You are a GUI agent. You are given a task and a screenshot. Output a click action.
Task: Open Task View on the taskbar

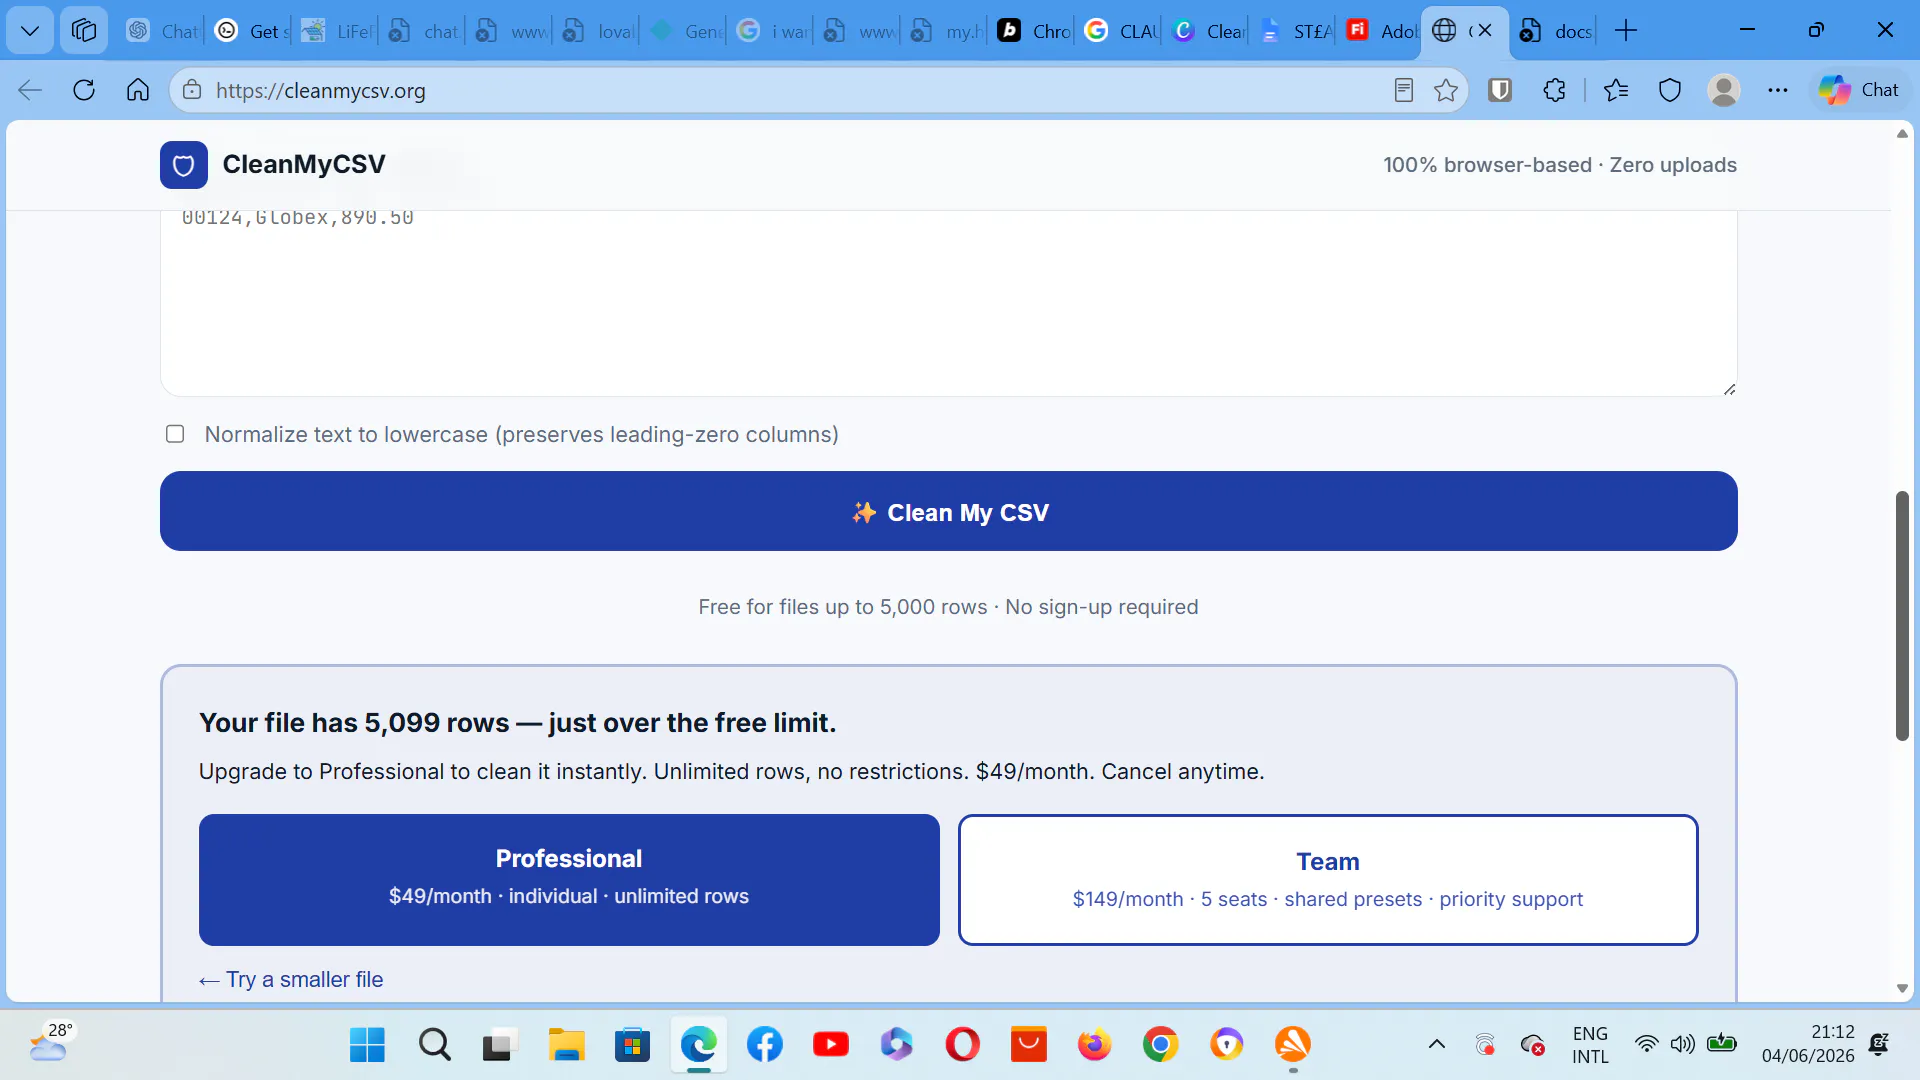click(x=500, y=1045)
